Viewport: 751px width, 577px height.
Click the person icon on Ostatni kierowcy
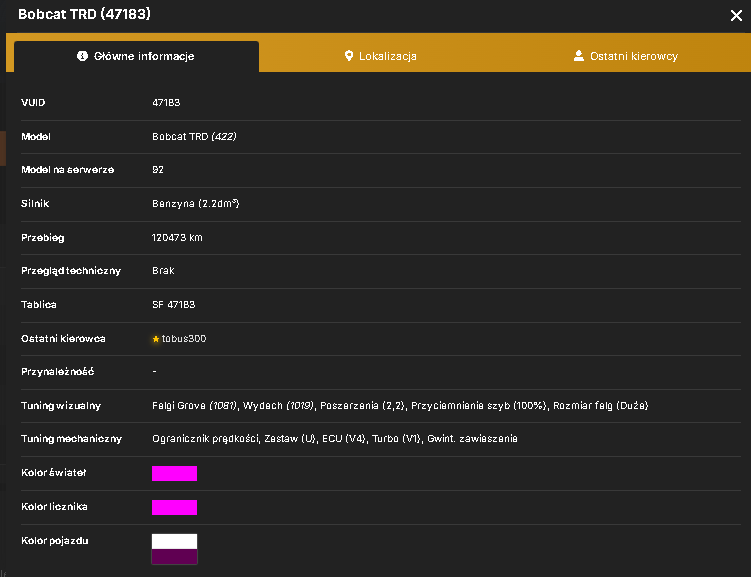[579, 56]
